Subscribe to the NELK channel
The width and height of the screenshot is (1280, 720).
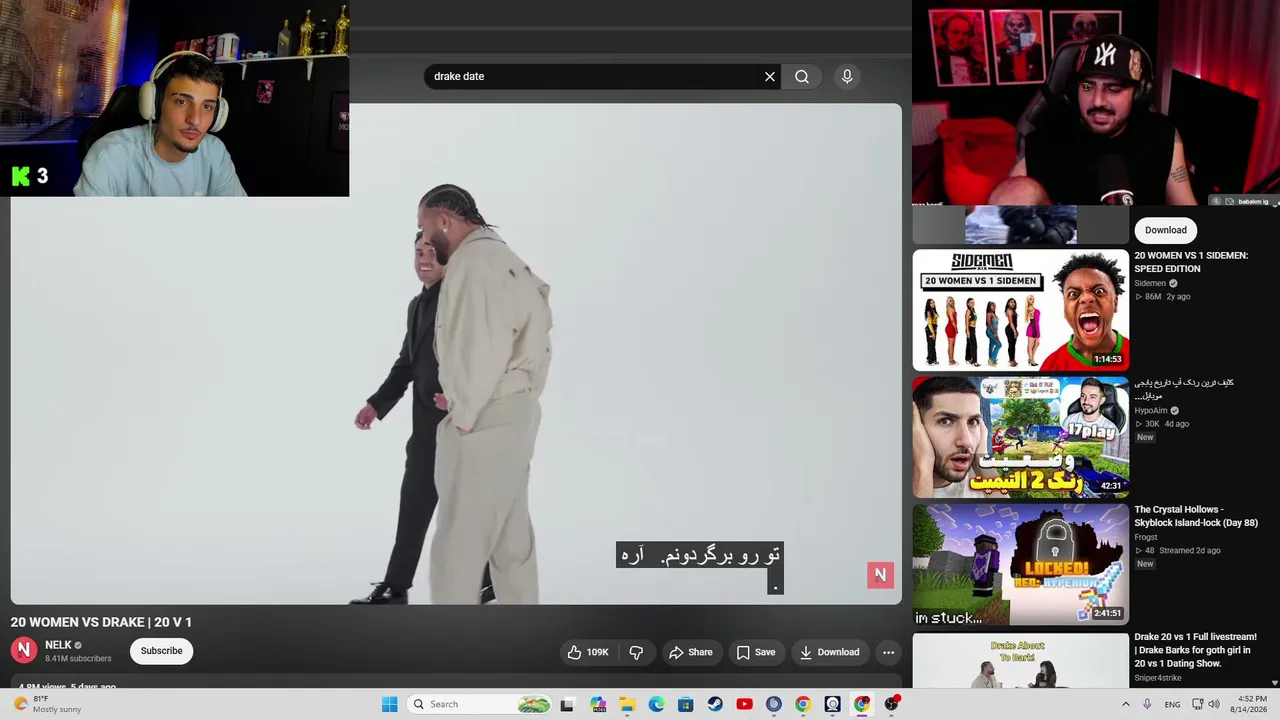(x=161, y=651)
